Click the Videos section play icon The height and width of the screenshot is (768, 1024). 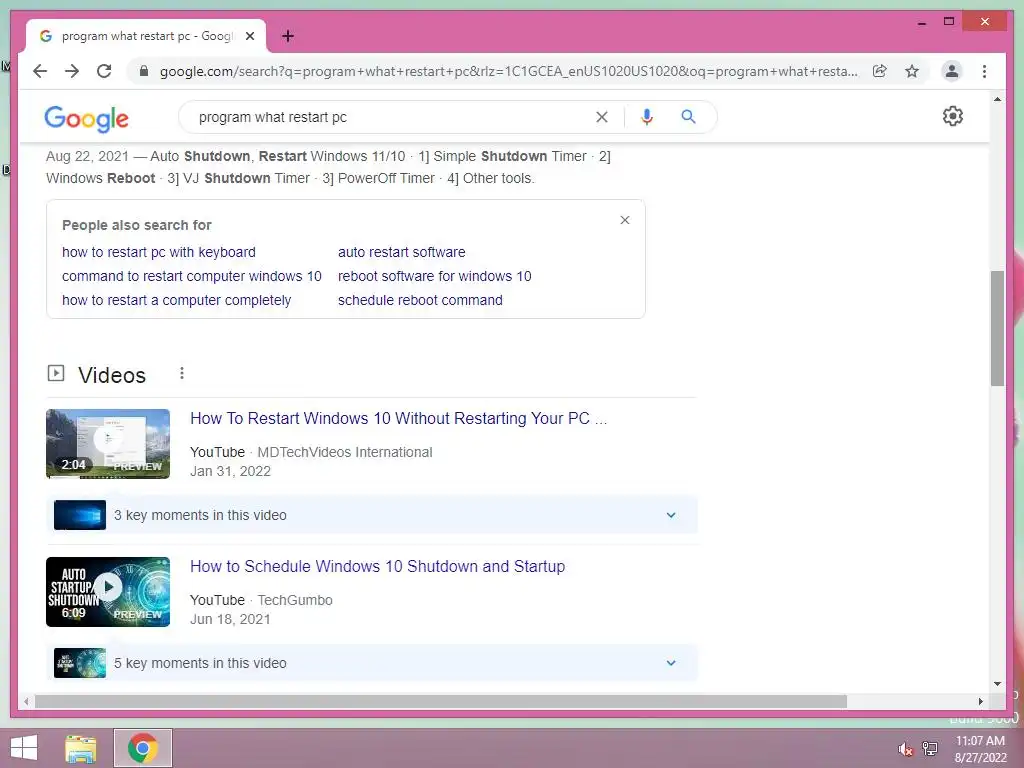pyautogui.click(x=56, y=373)
